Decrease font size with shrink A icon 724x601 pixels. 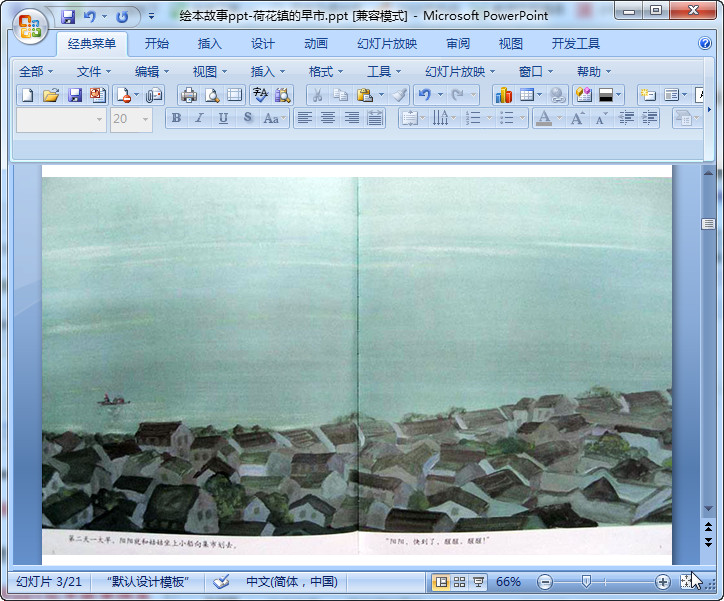601,119
